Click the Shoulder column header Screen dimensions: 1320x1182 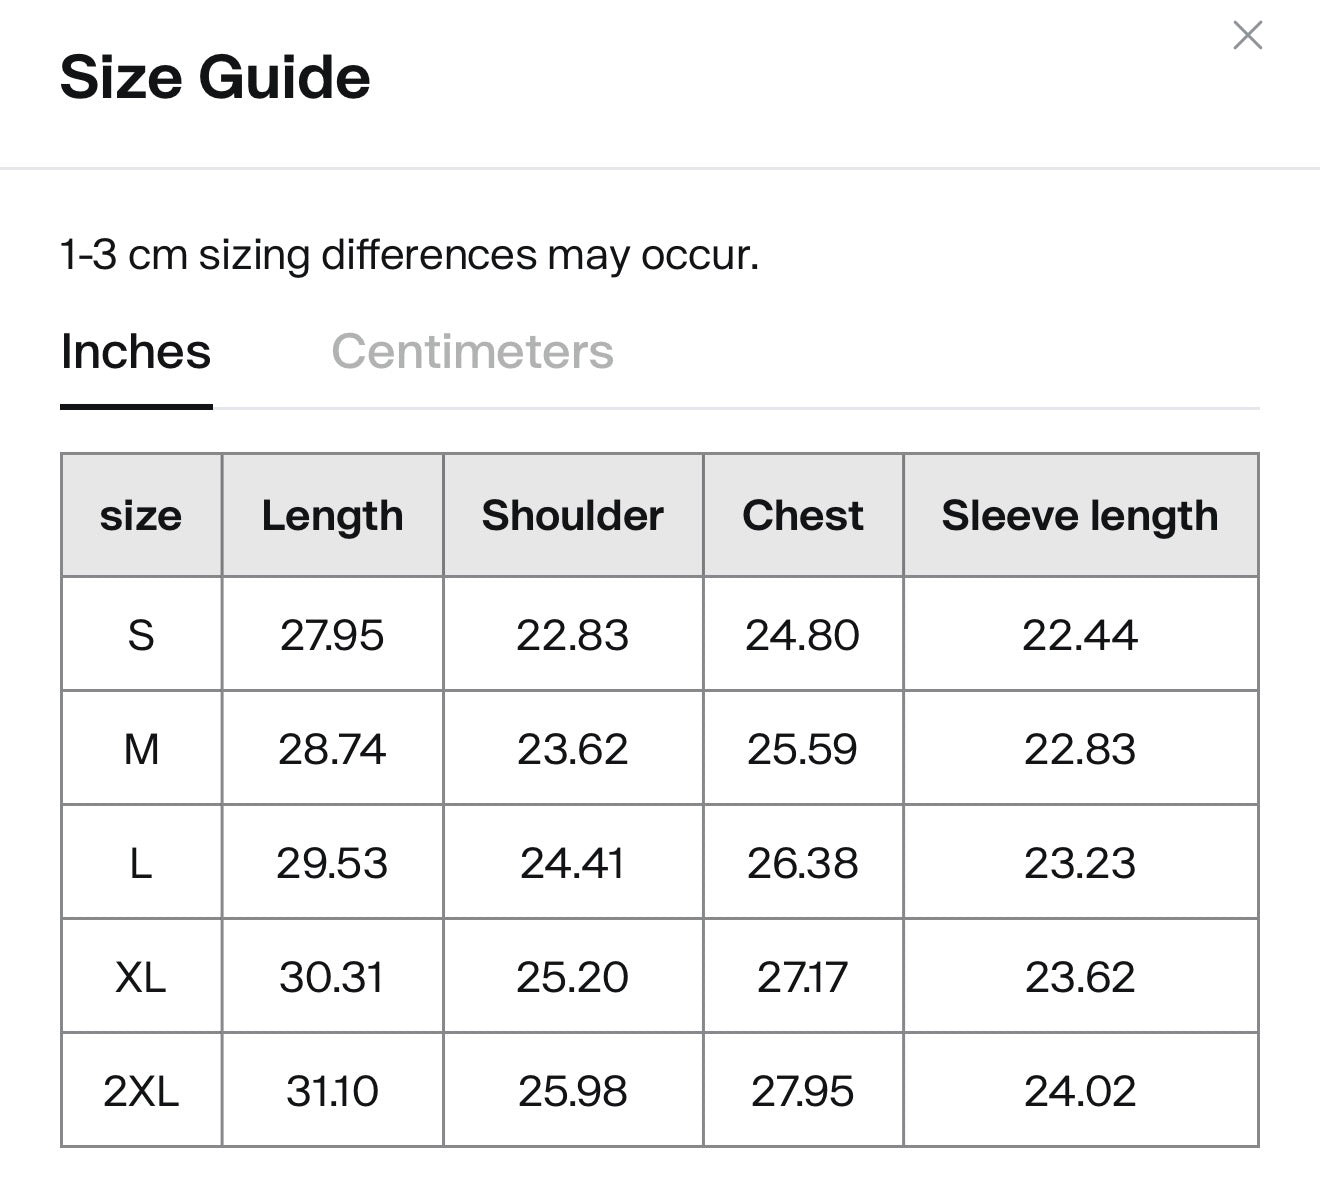[572, 516]
